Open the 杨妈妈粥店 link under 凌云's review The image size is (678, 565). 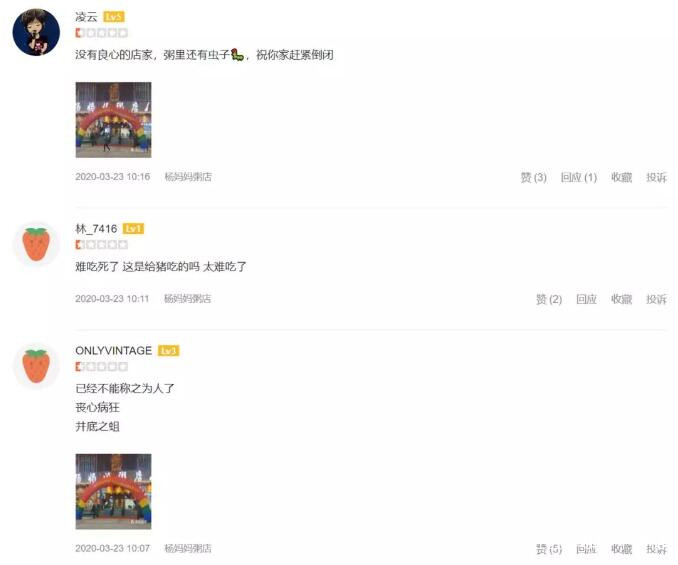[188, 177]
